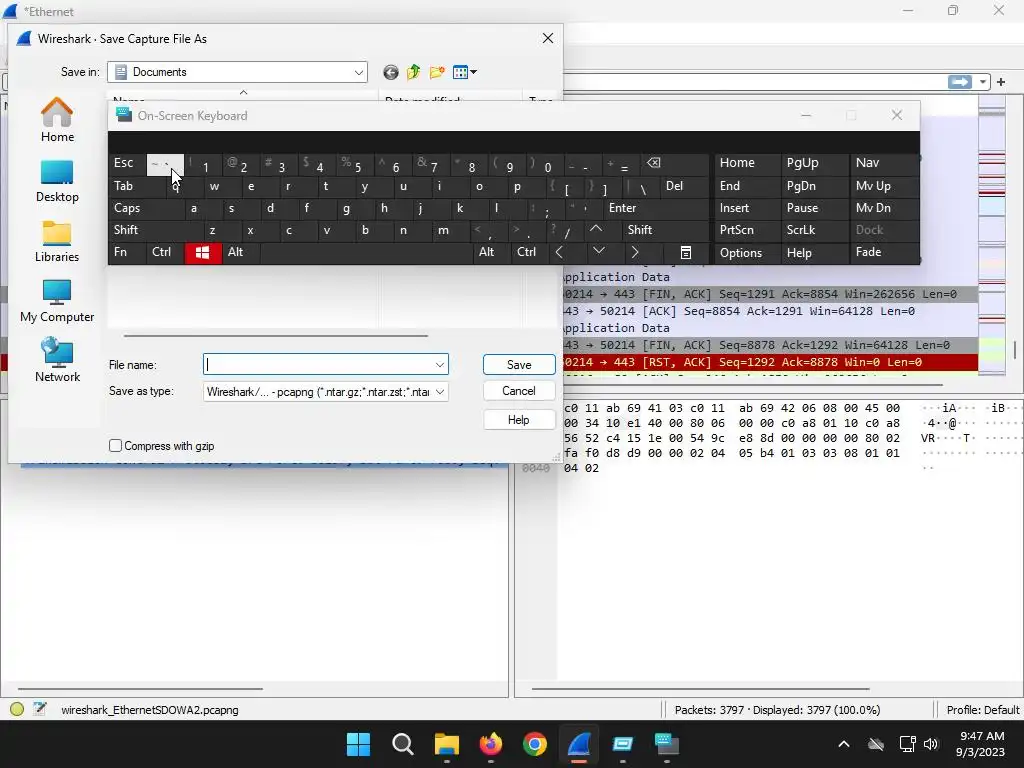Open taskbar Search
The height and width of the screenshot is (768, 1024).
(402, 744)
